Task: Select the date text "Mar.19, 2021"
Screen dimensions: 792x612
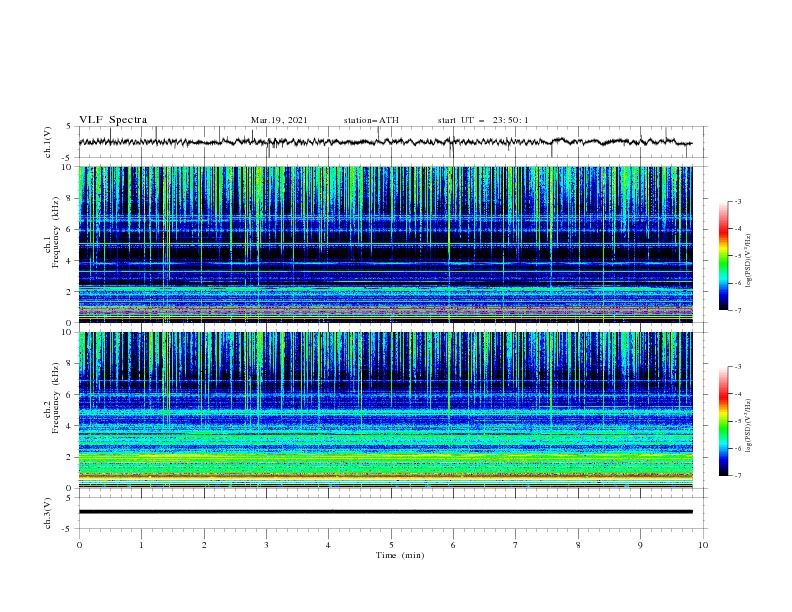Action: pyautogui.click(x=279, y=120)
